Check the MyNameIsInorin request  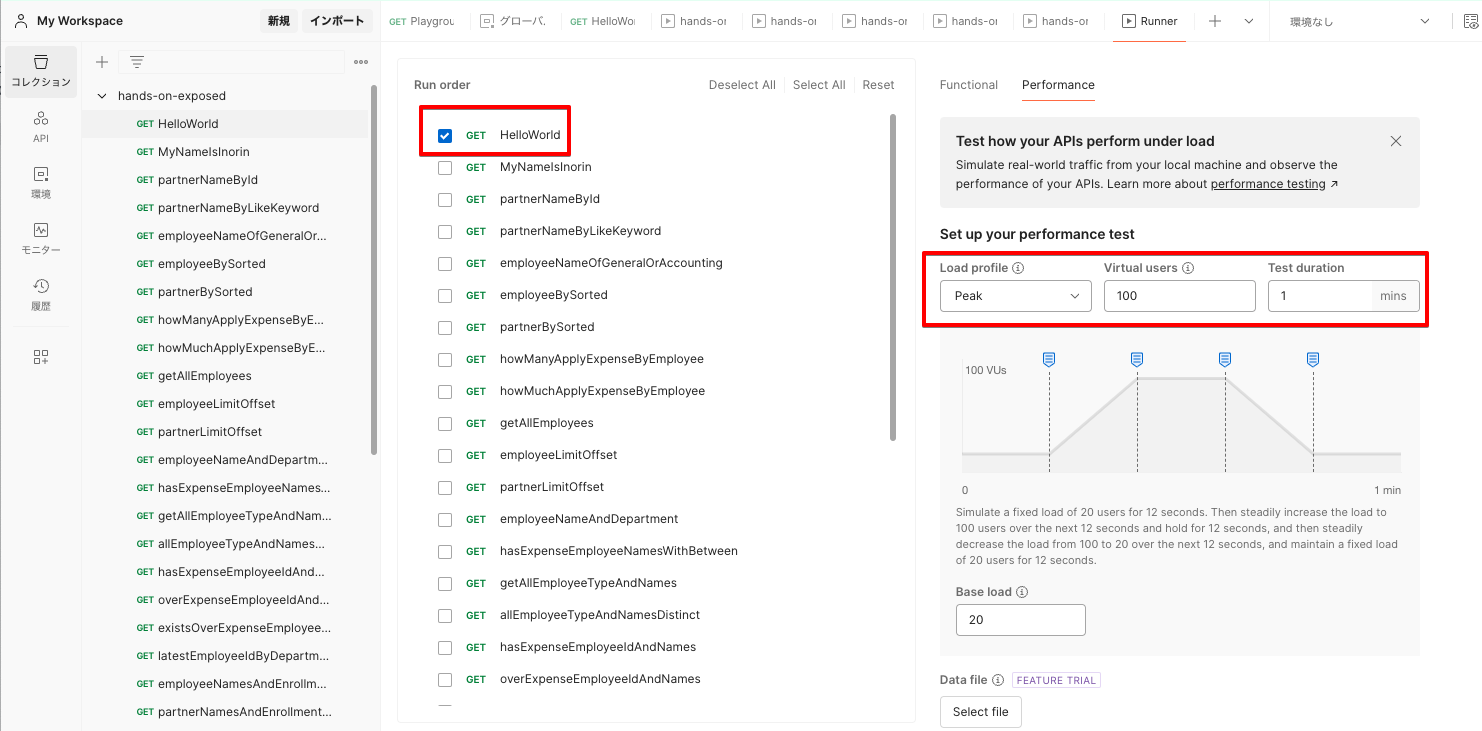click(x=444, y=167)
